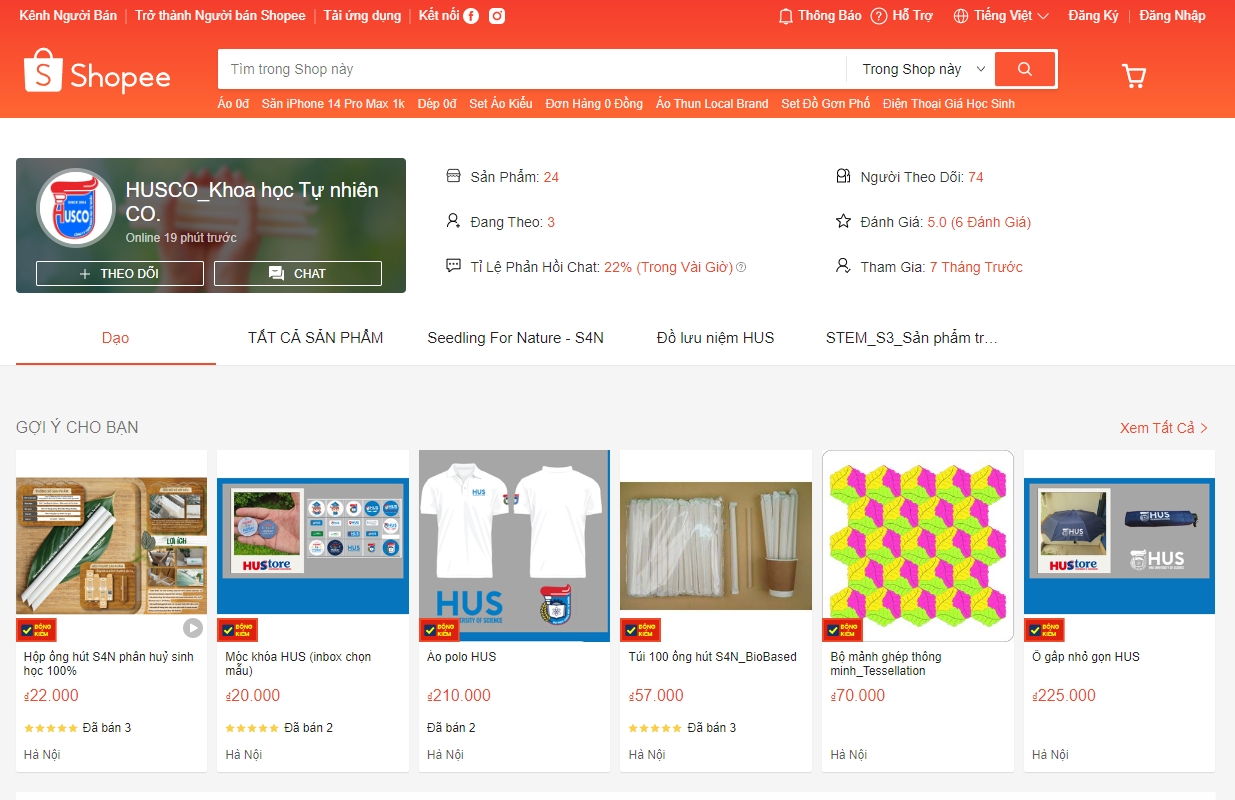Viewport: 1235px width, 800px height.
Task: Click the five-star rating on Móc khóa HUS
Action: pyautogui.click(x=251, y=728)
